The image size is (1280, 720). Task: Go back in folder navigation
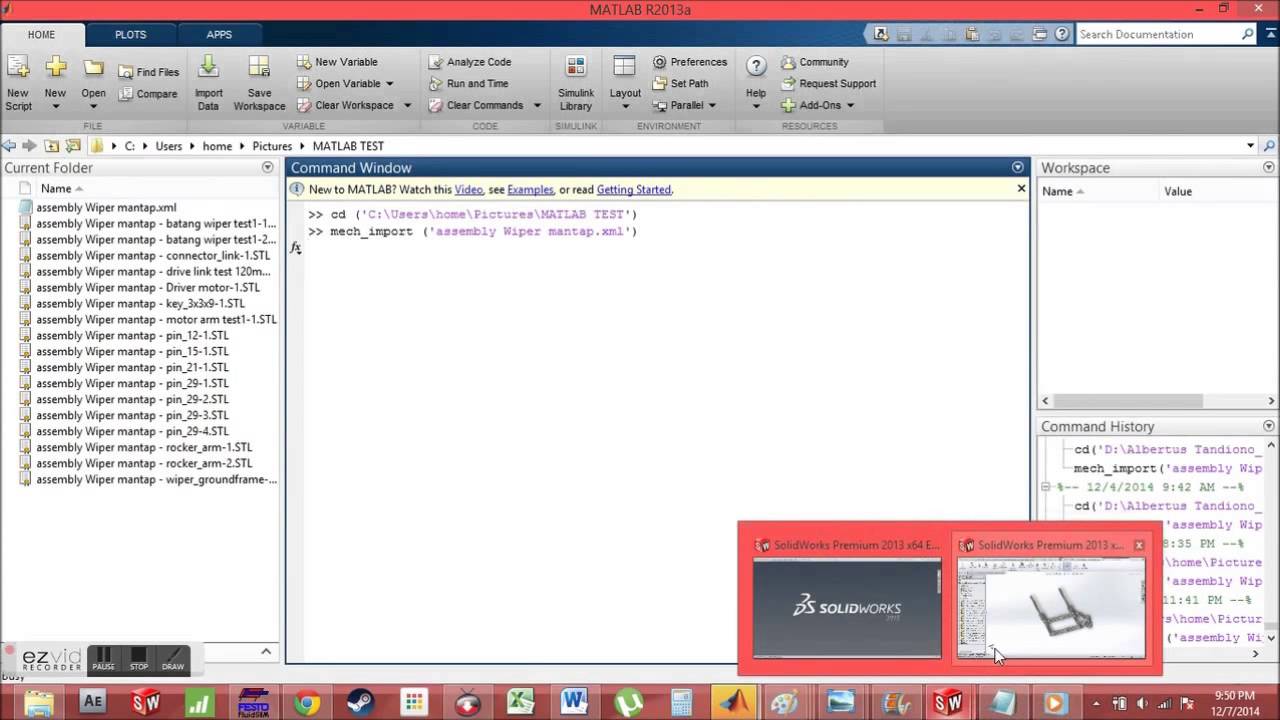click(x=9, y=146)
